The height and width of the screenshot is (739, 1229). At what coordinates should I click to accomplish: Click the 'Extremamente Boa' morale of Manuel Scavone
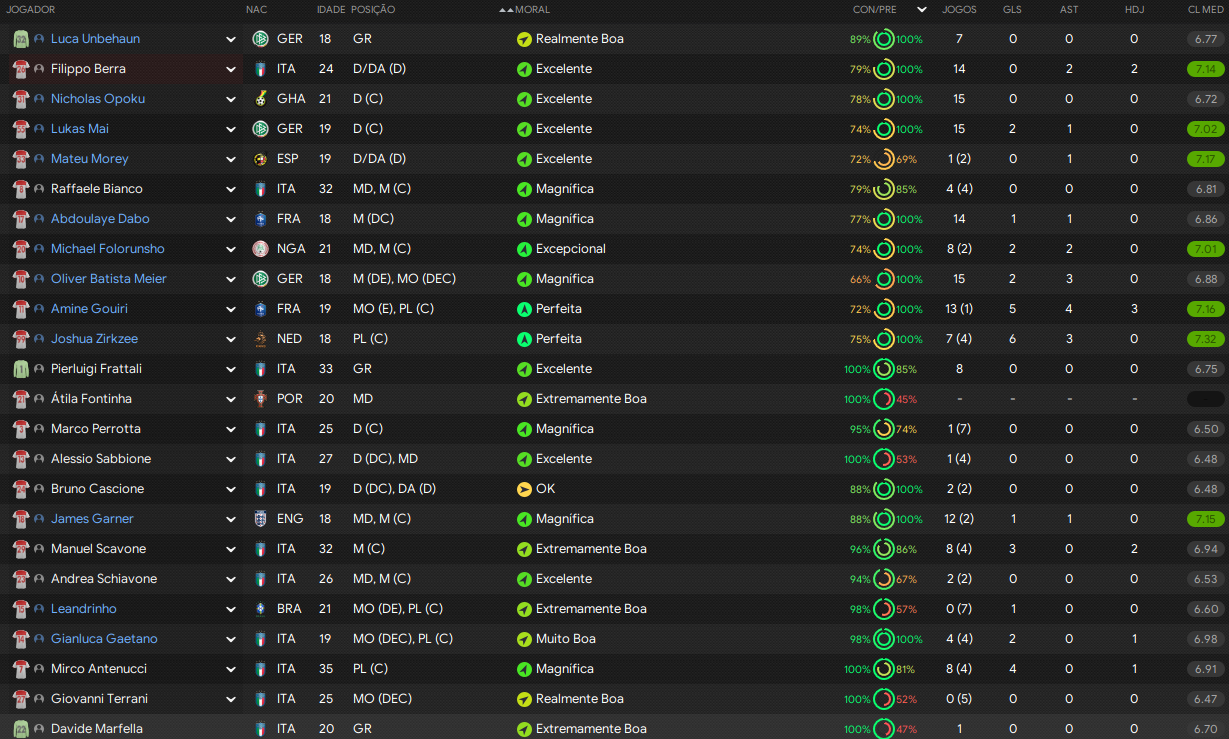(591, 549)
